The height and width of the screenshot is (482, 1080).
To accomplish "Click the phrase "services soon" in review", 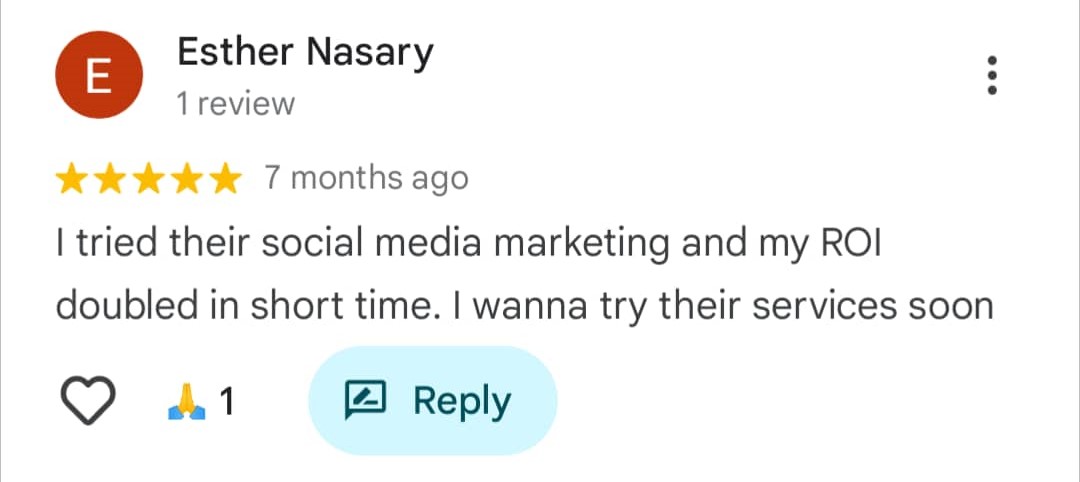I will 872,307.
